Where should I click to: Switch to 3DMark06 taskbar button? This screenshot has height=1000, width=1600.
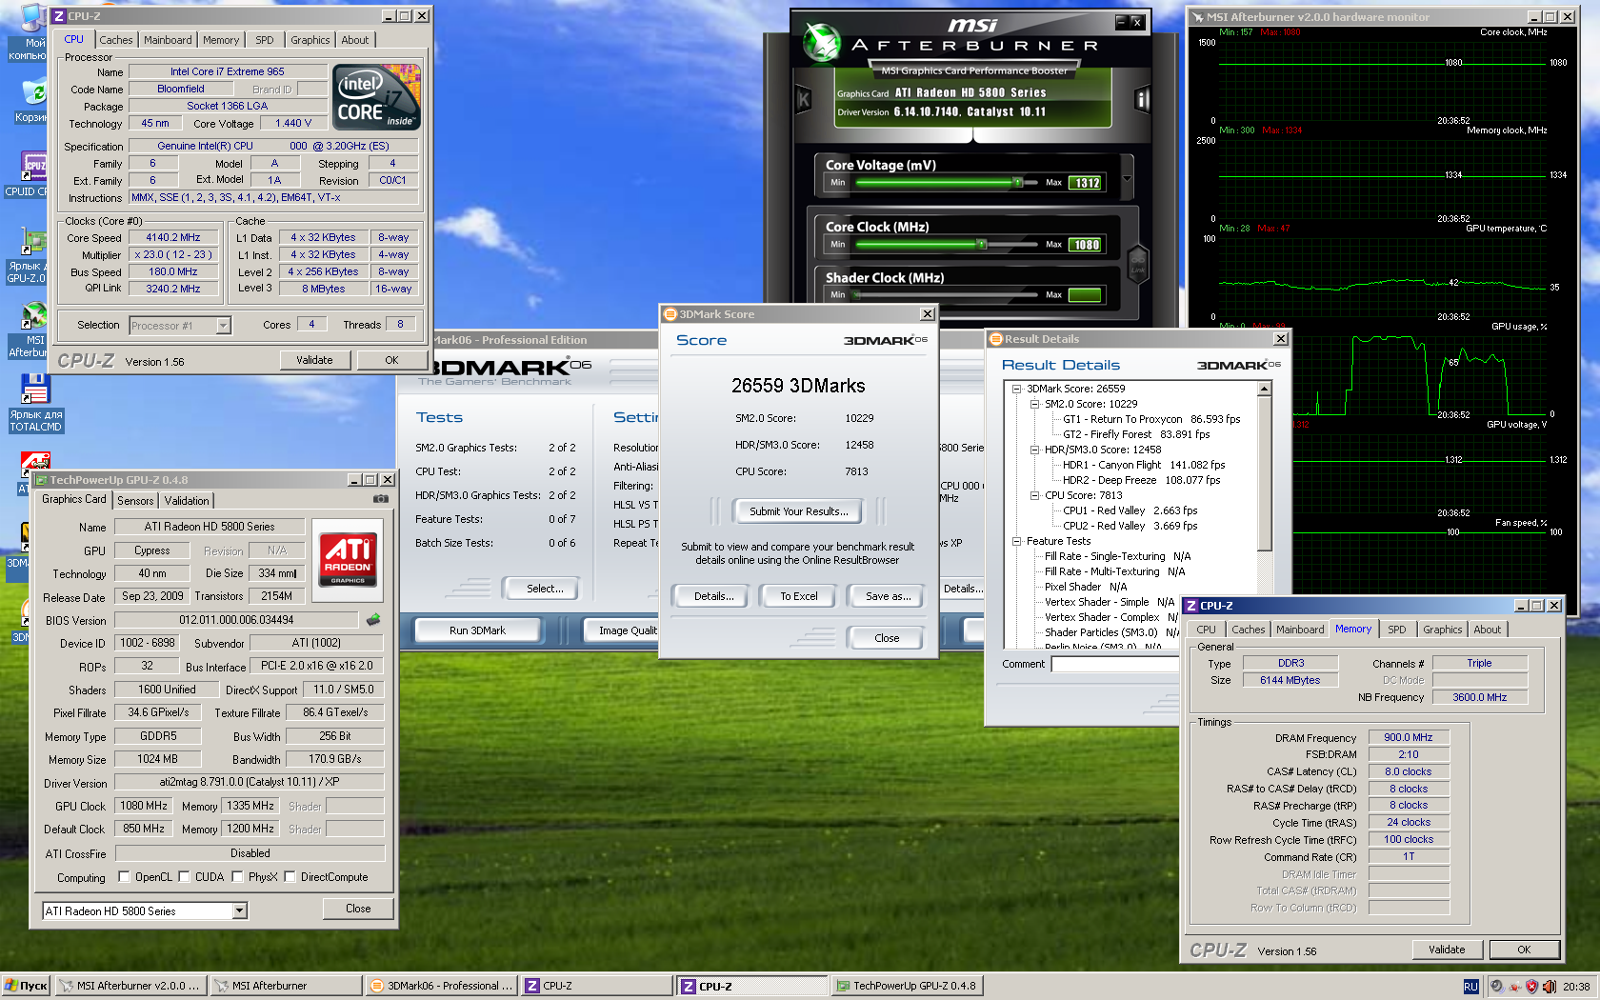click(441, 986)
